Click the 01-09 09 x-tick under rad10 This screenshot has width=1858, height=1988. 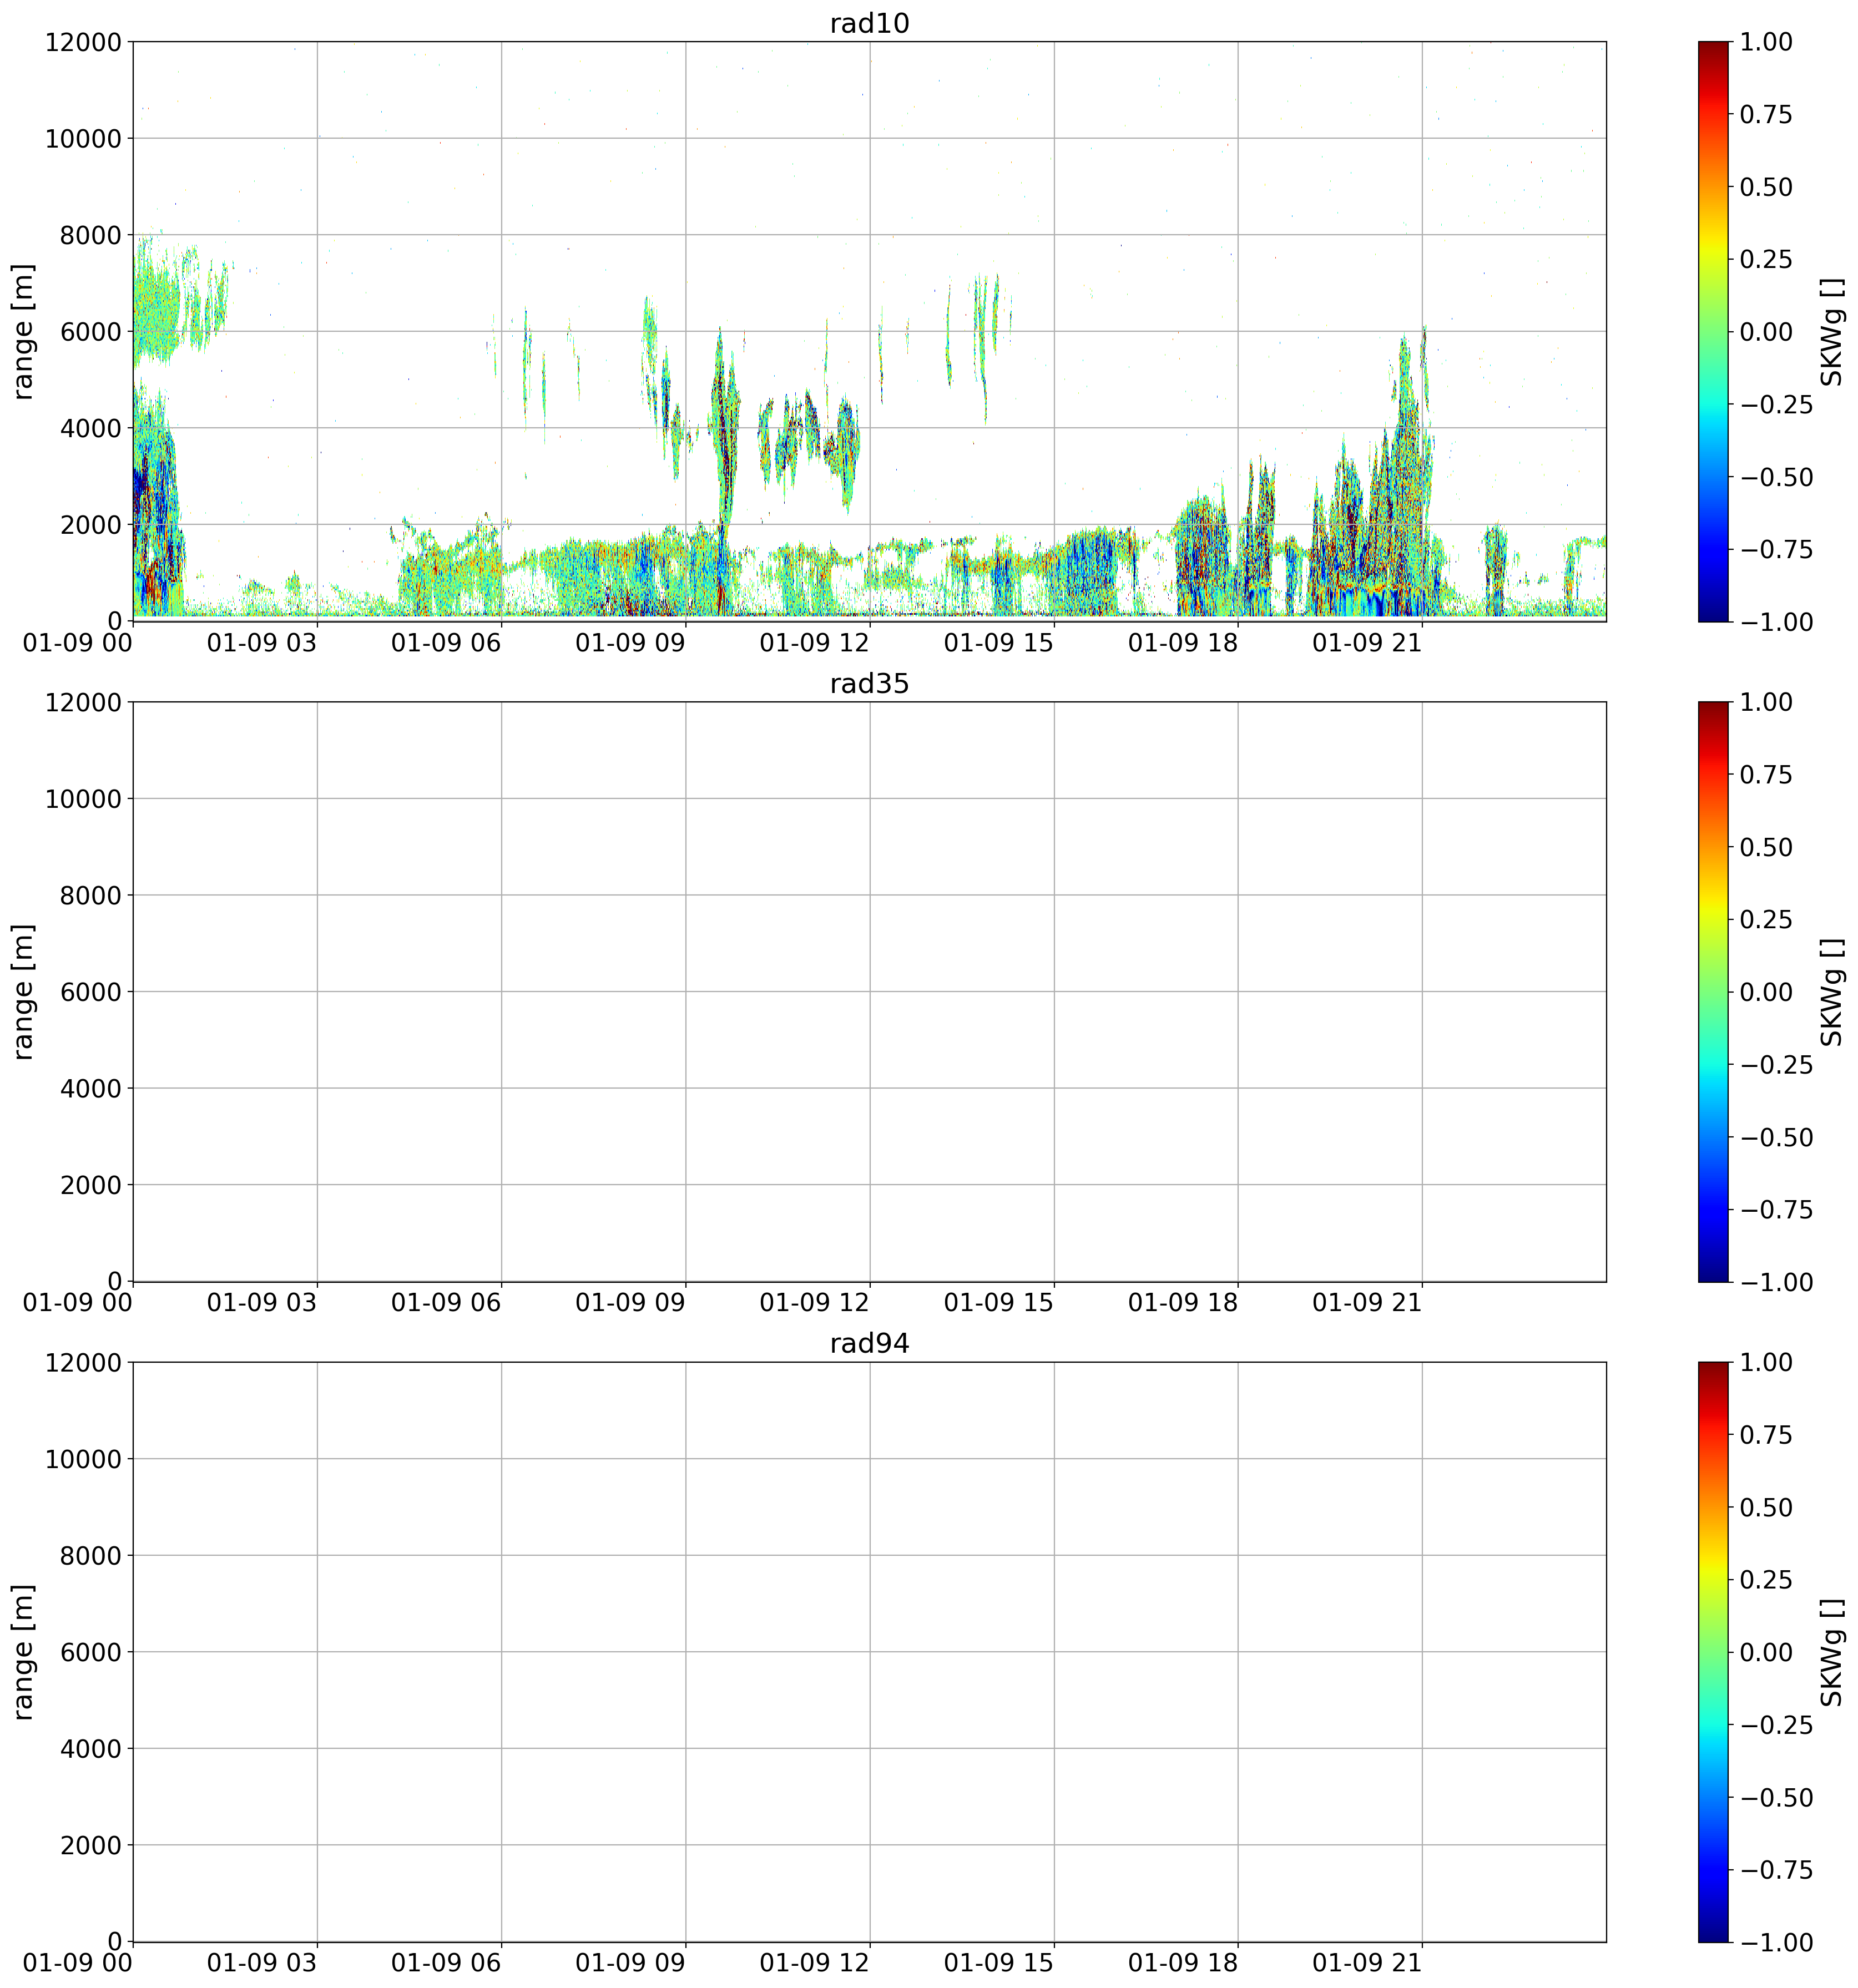(630, 643)
